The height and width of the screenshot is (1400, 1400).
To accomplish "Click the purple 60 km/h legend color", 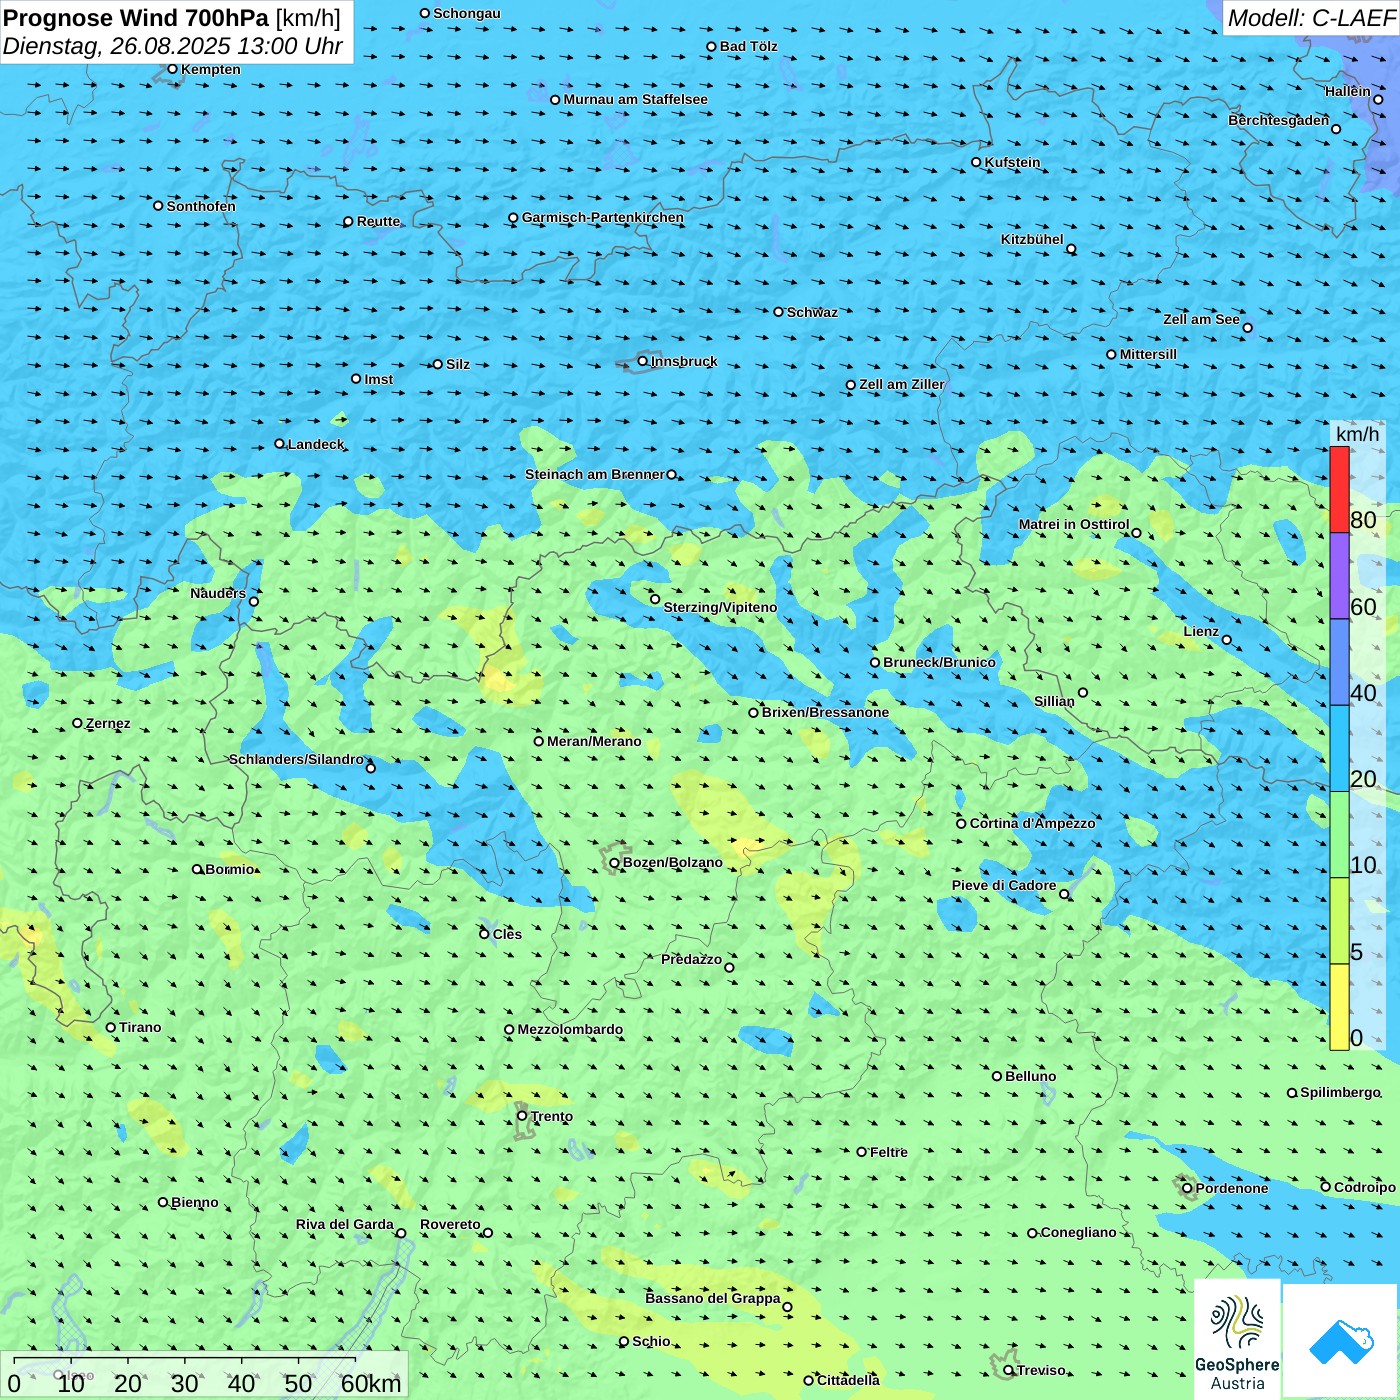I will 1339,576.
